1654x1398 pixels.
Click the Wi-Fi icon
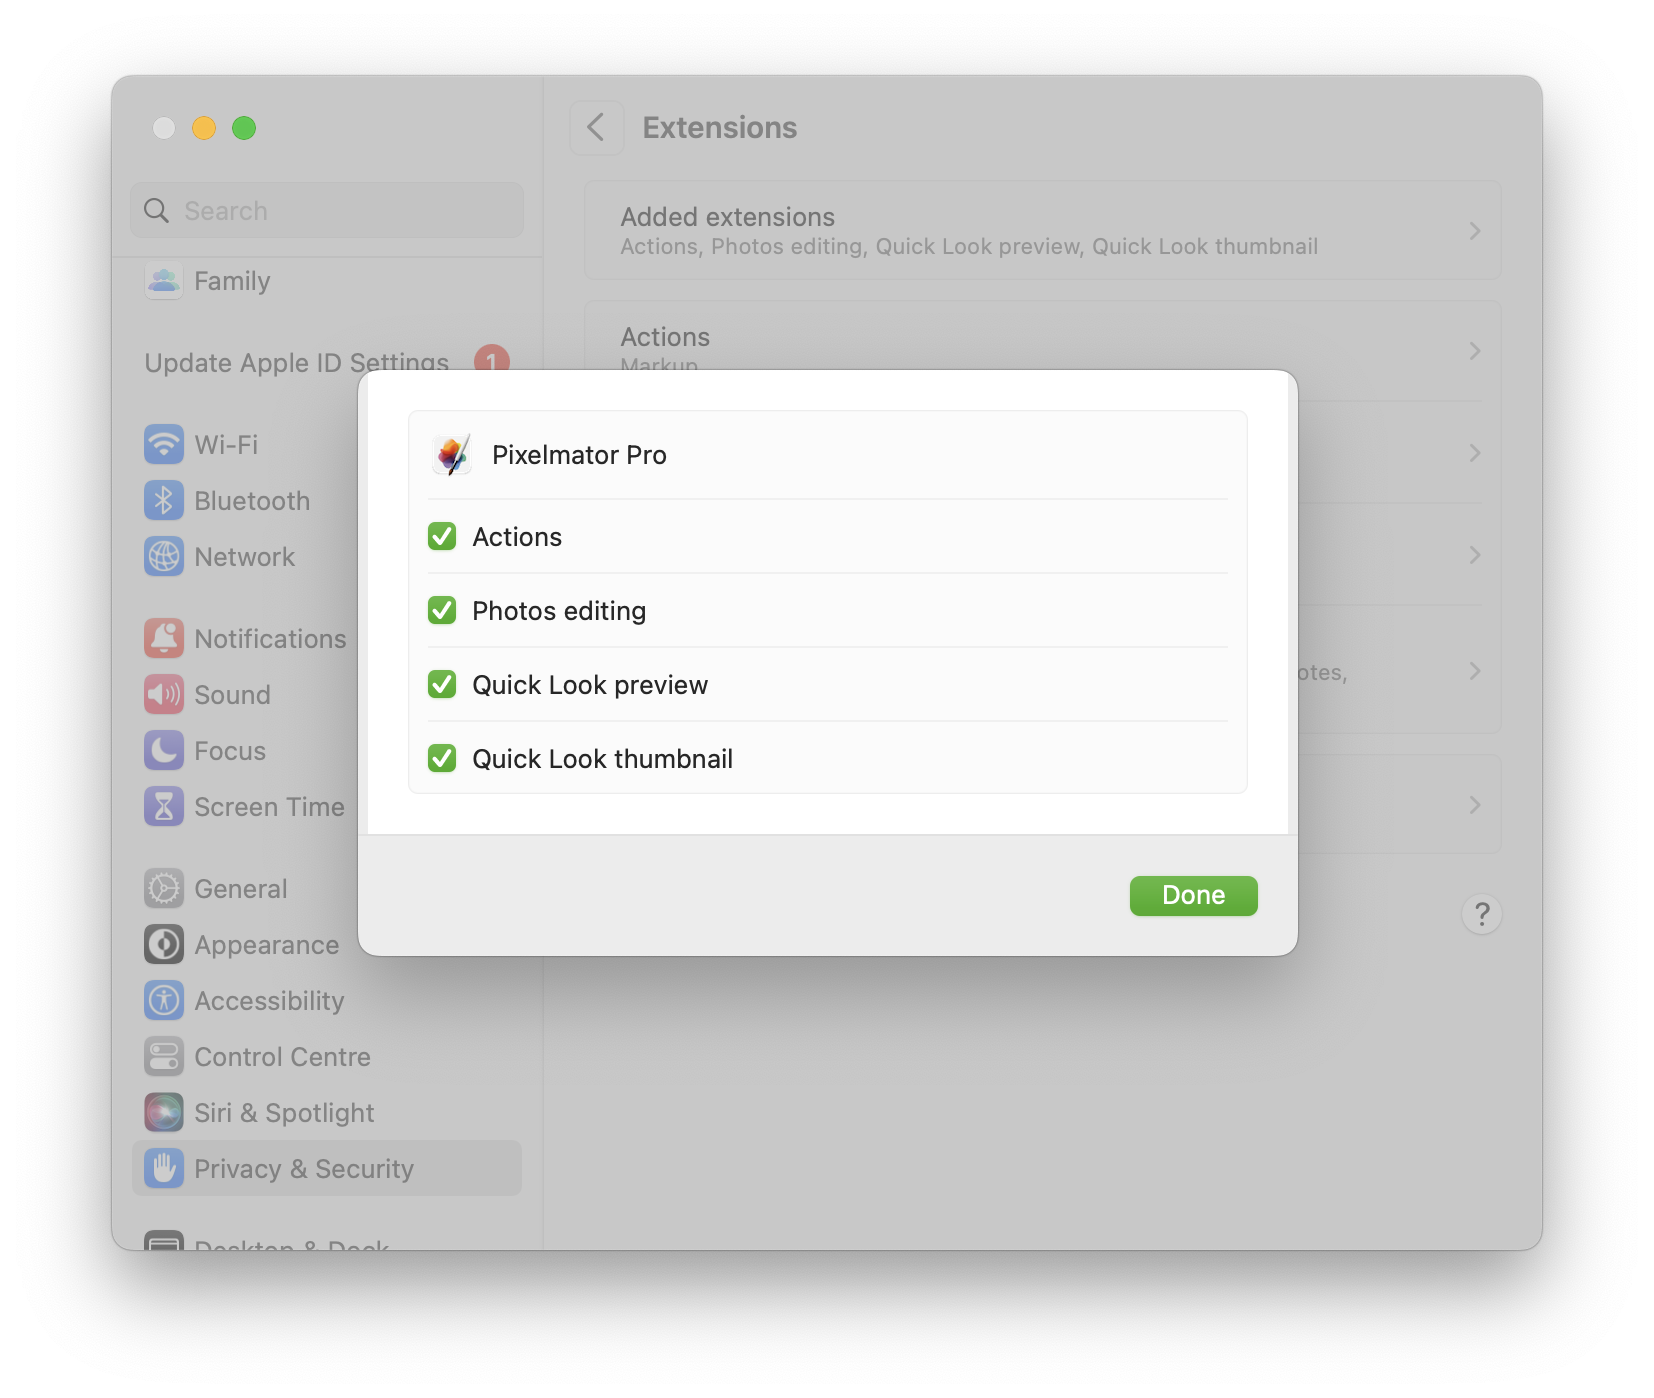coord(164,444)
